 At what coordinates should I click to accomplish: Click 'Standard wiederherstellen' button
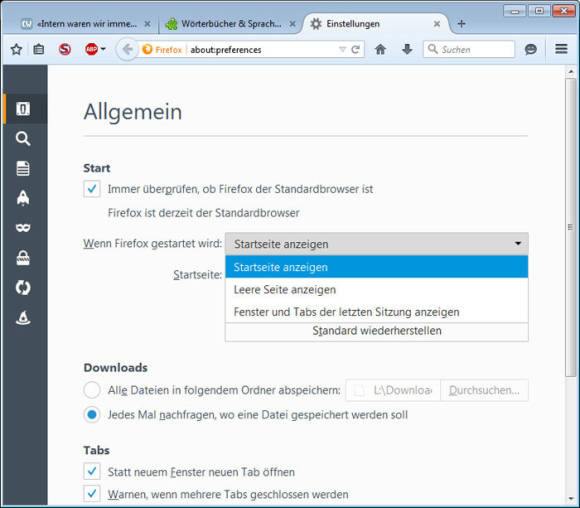tap(377, 331)
